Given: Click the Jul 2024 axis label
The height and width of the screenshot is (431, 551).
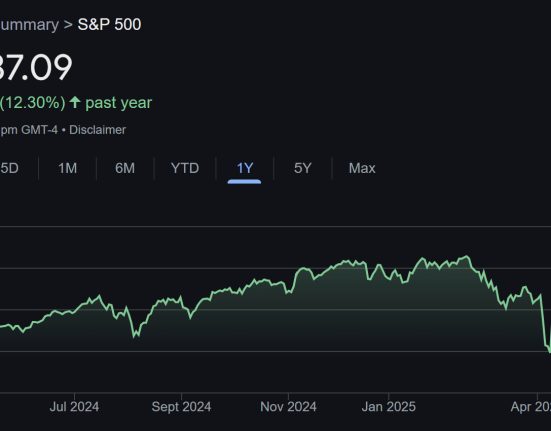Looking at the screenshot, I should point(74,407).
